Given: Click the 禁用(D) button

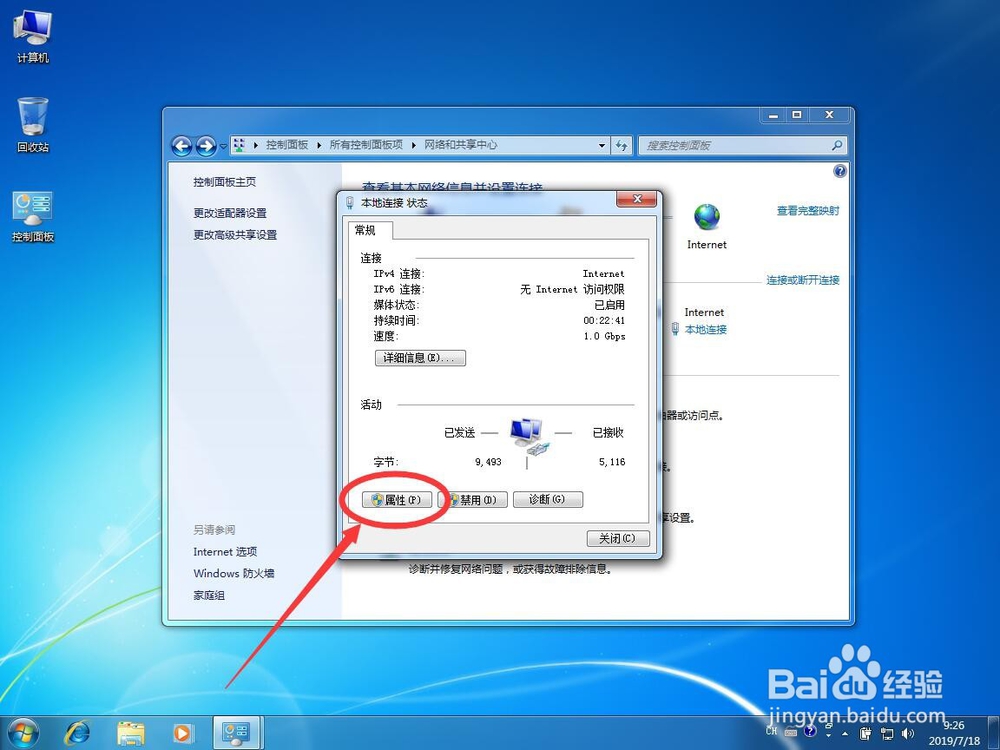Looking at the screenshot, I should pos(473,499).
